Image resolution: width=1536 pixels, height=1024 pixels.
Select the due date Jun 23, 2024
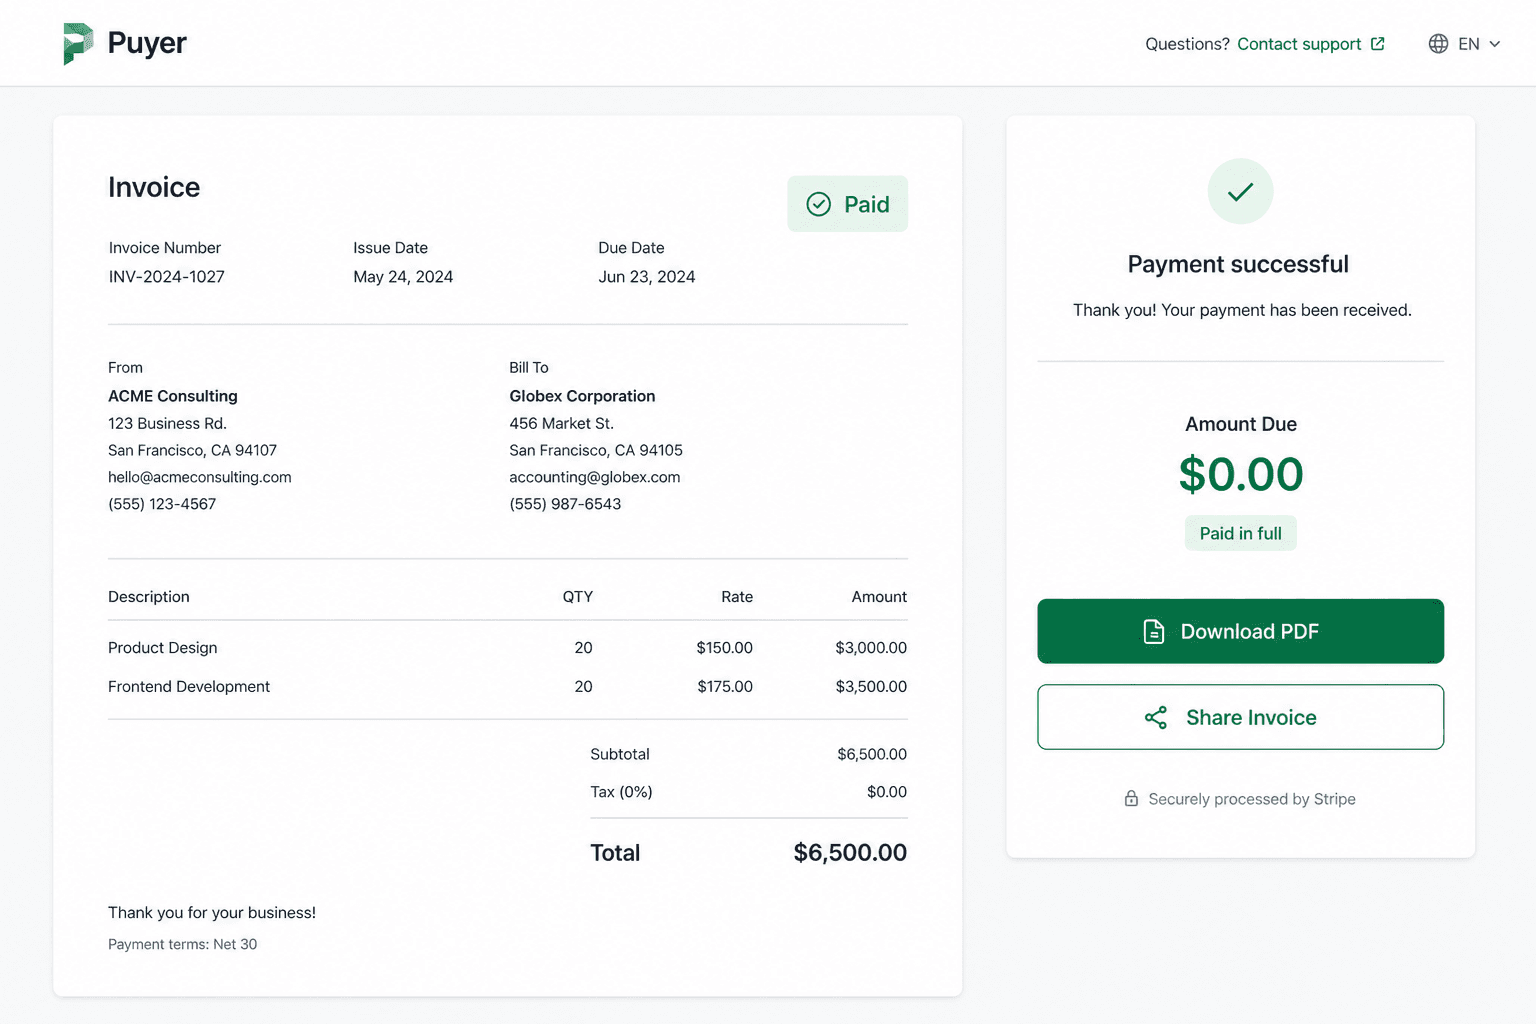click(647, 277)
